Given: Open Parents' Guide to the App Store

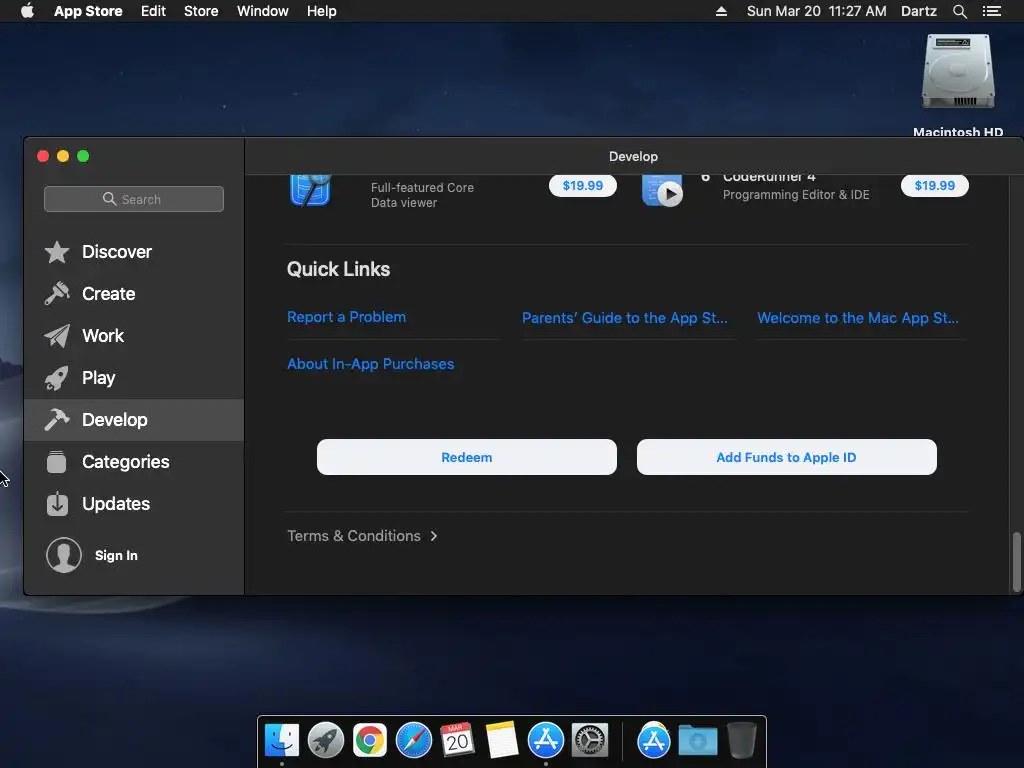Looking at the screenshot, I should click(x=624, y=318).
